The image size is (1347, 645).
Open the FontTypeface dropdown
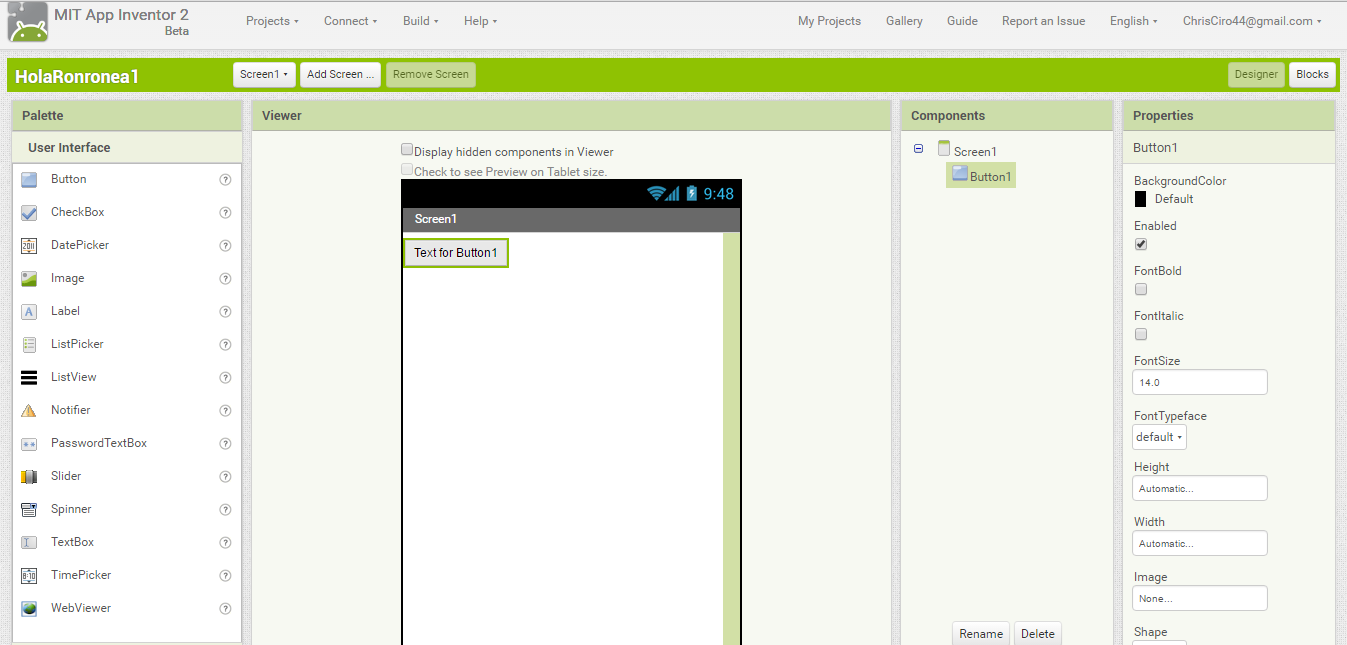click(1158, 436)
